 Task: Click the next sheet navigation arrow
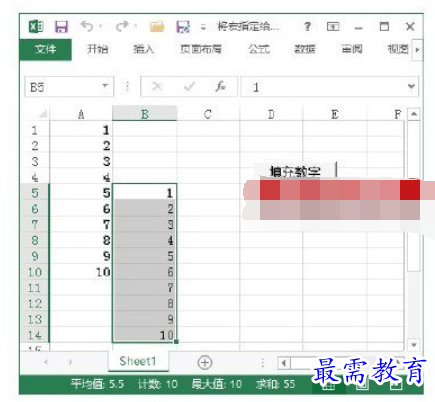click(x=70, y=362)
